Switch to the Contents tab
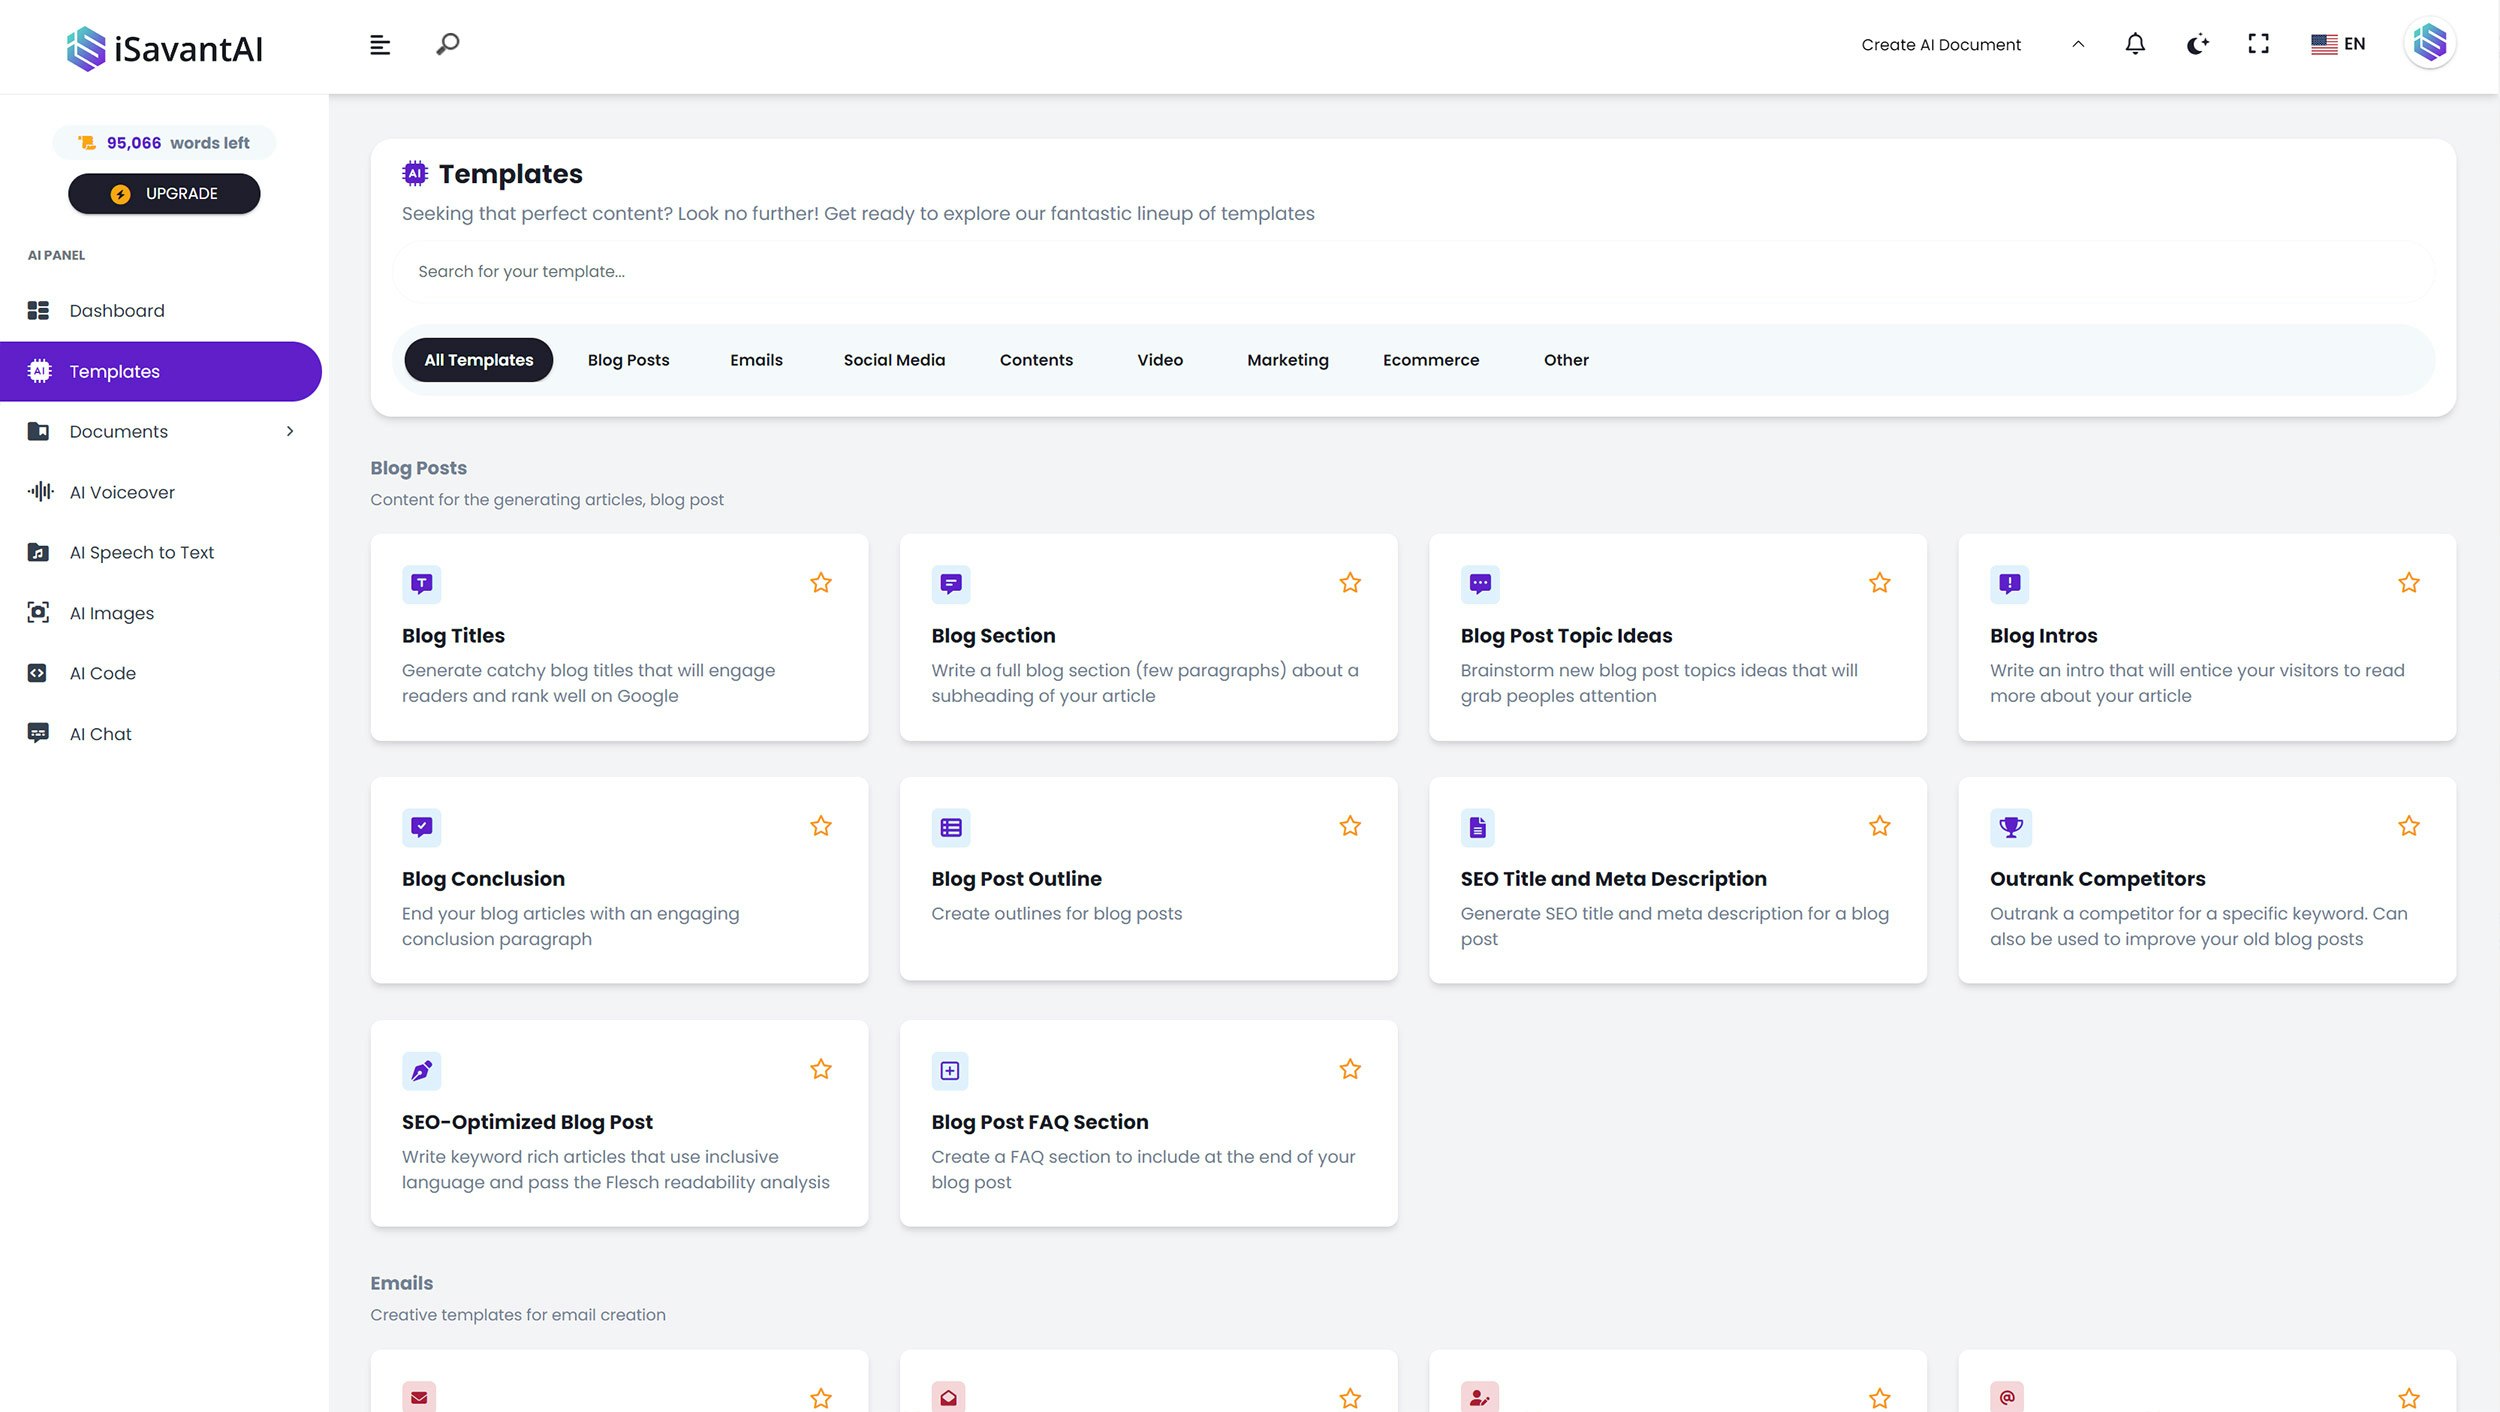 (1036, 360)
